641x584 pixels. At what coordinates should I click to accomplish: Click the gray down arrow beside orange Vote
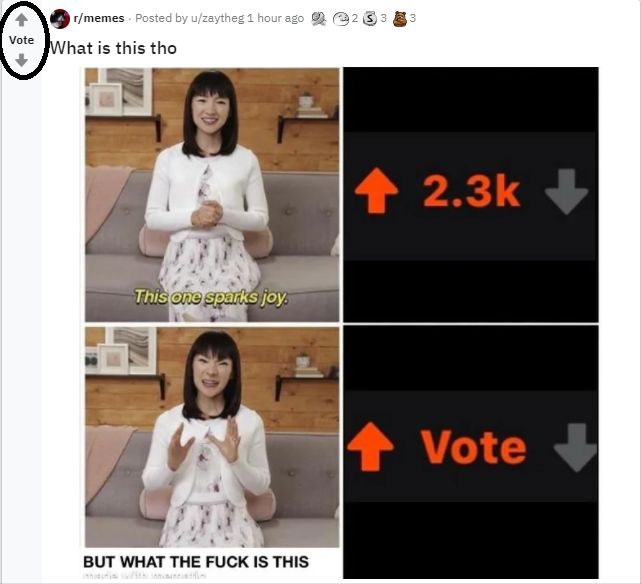(576, 448)
